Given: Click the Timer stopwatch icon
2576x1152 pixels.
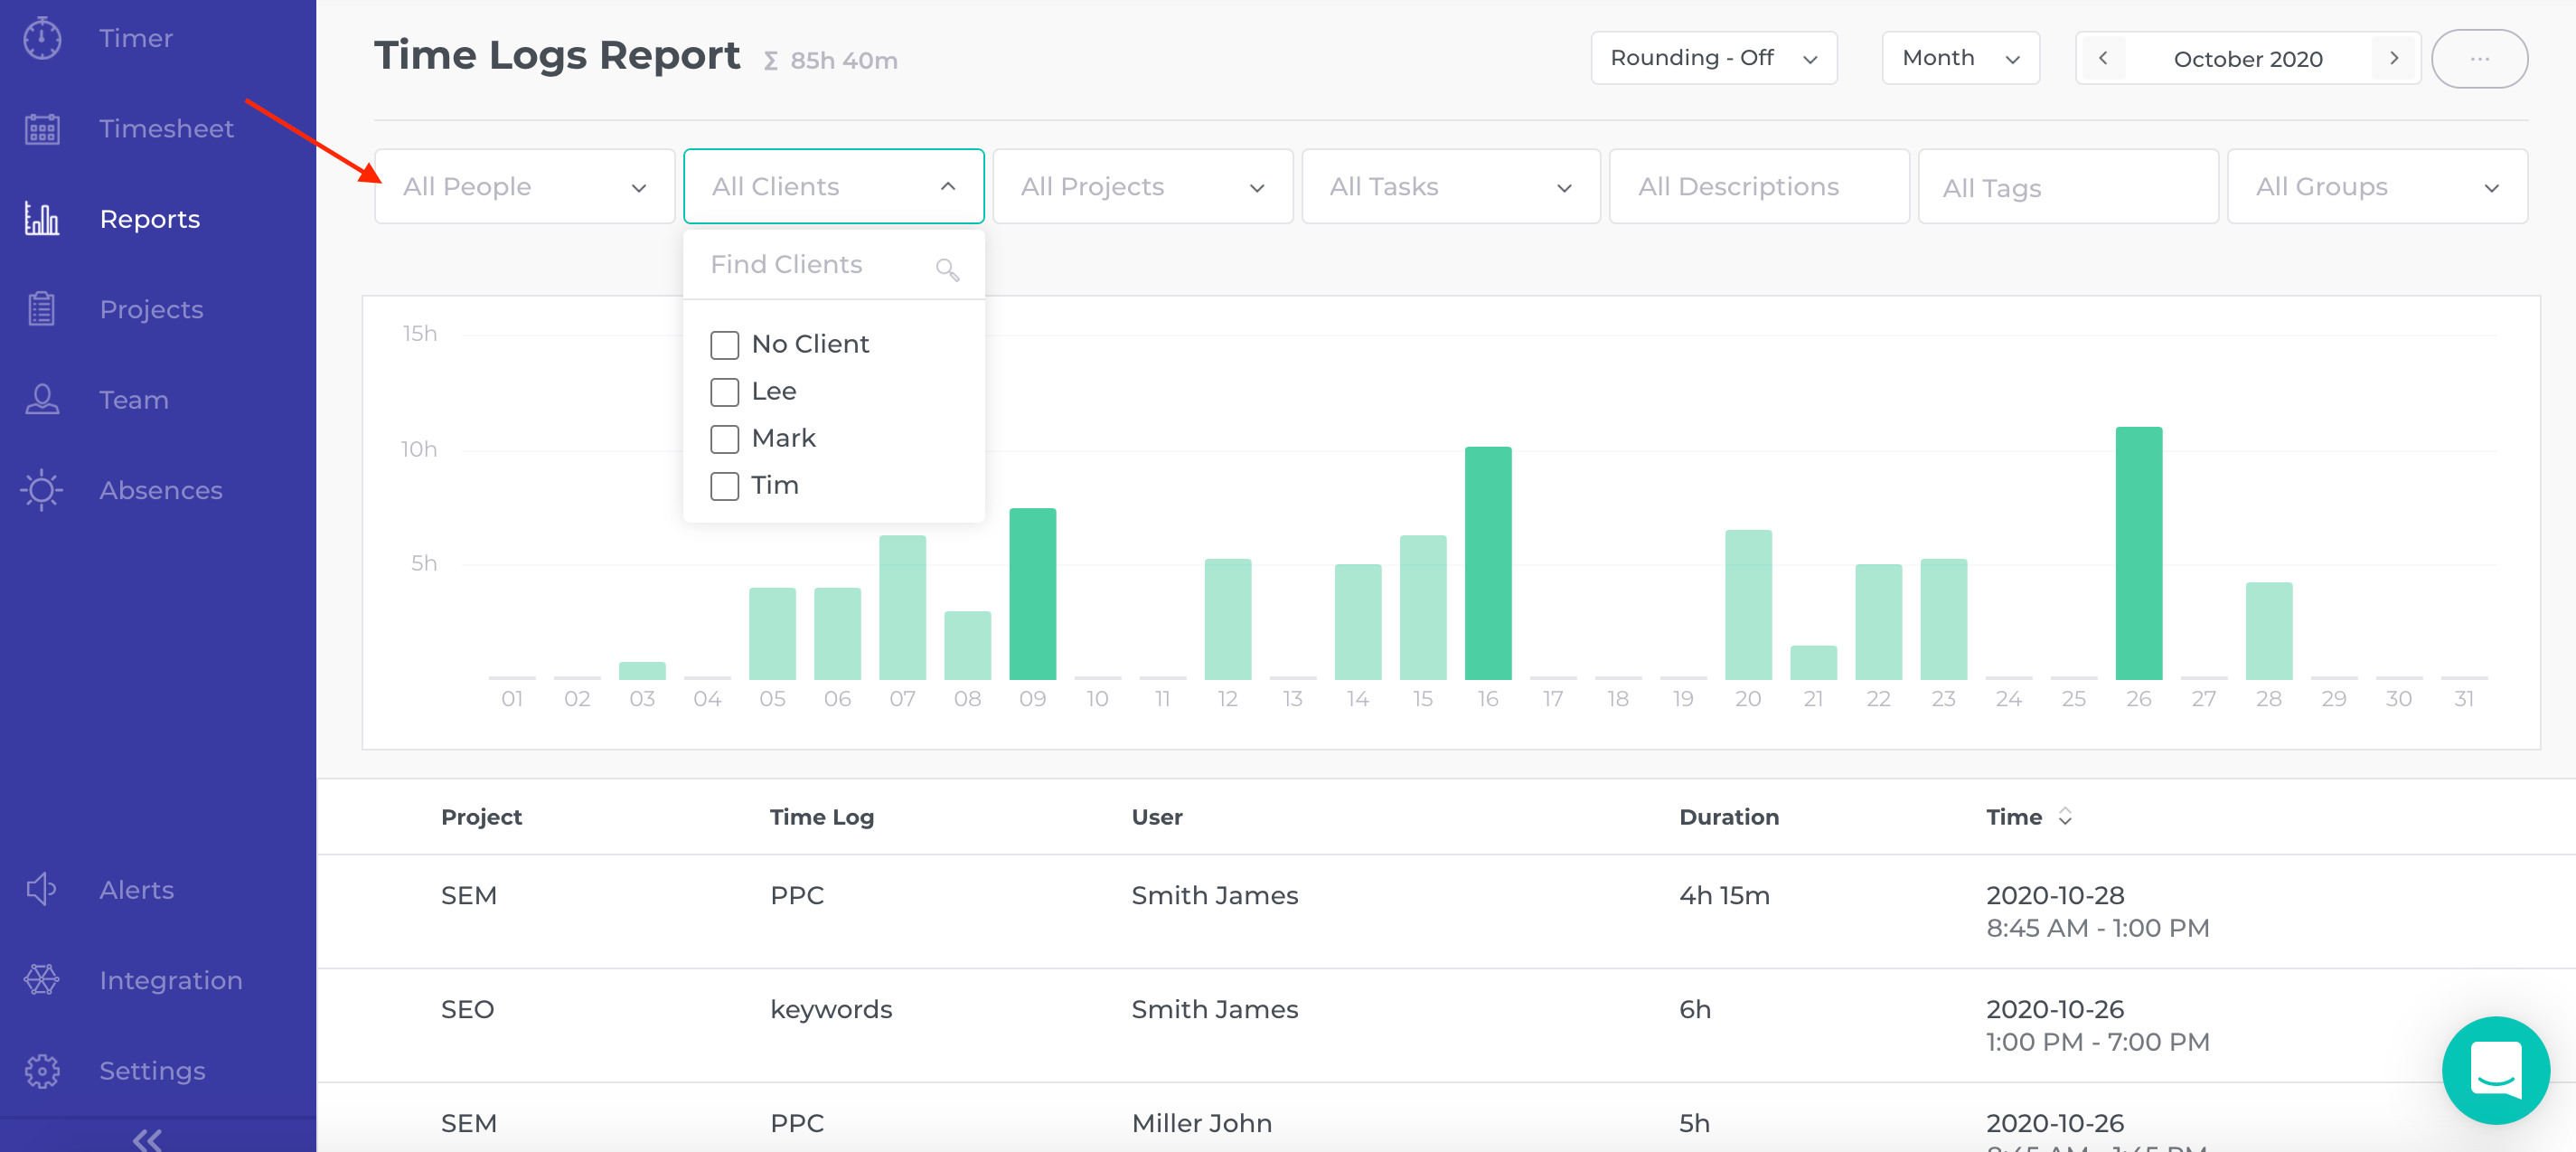Looking at the screenshot, I should (x=42, y=38).
